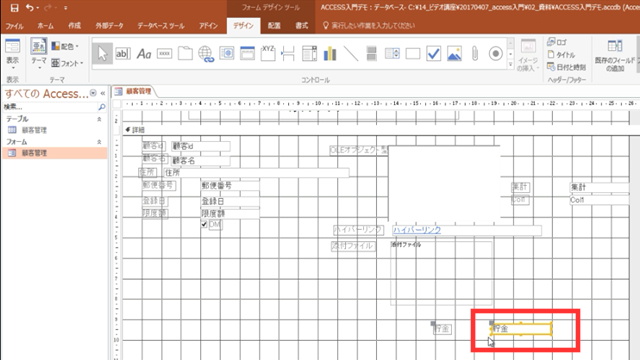This screenshot has width=640, height=360.
Task: Click the 検索 search field
Action: pyautogui.click(x=51, y=107)
